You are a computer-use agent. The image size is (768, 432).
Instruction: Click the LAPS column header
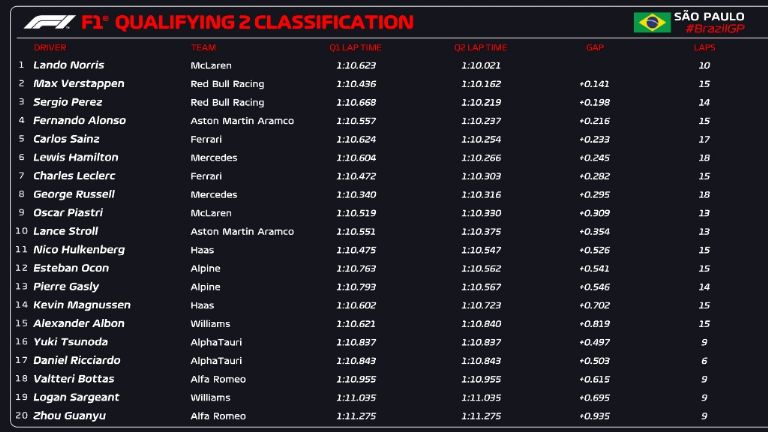pyautogui.click(x=705, y=47)
